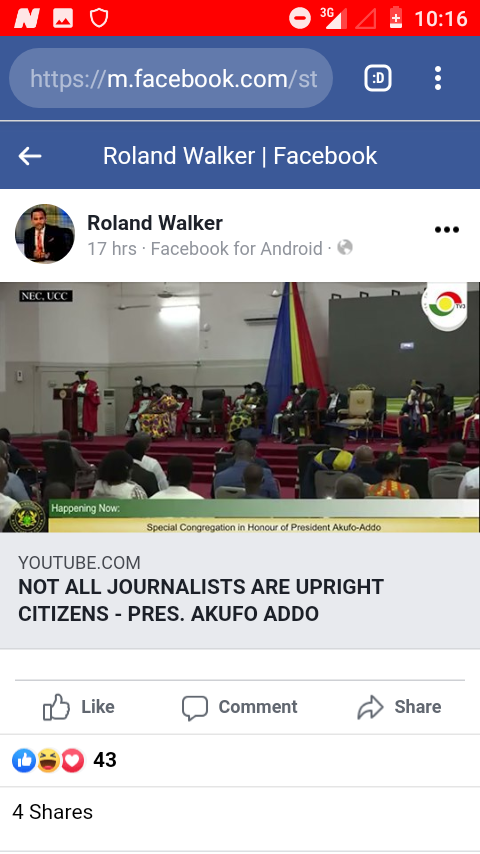
Task: View the 4 Shares list
Action: [52, 812]
